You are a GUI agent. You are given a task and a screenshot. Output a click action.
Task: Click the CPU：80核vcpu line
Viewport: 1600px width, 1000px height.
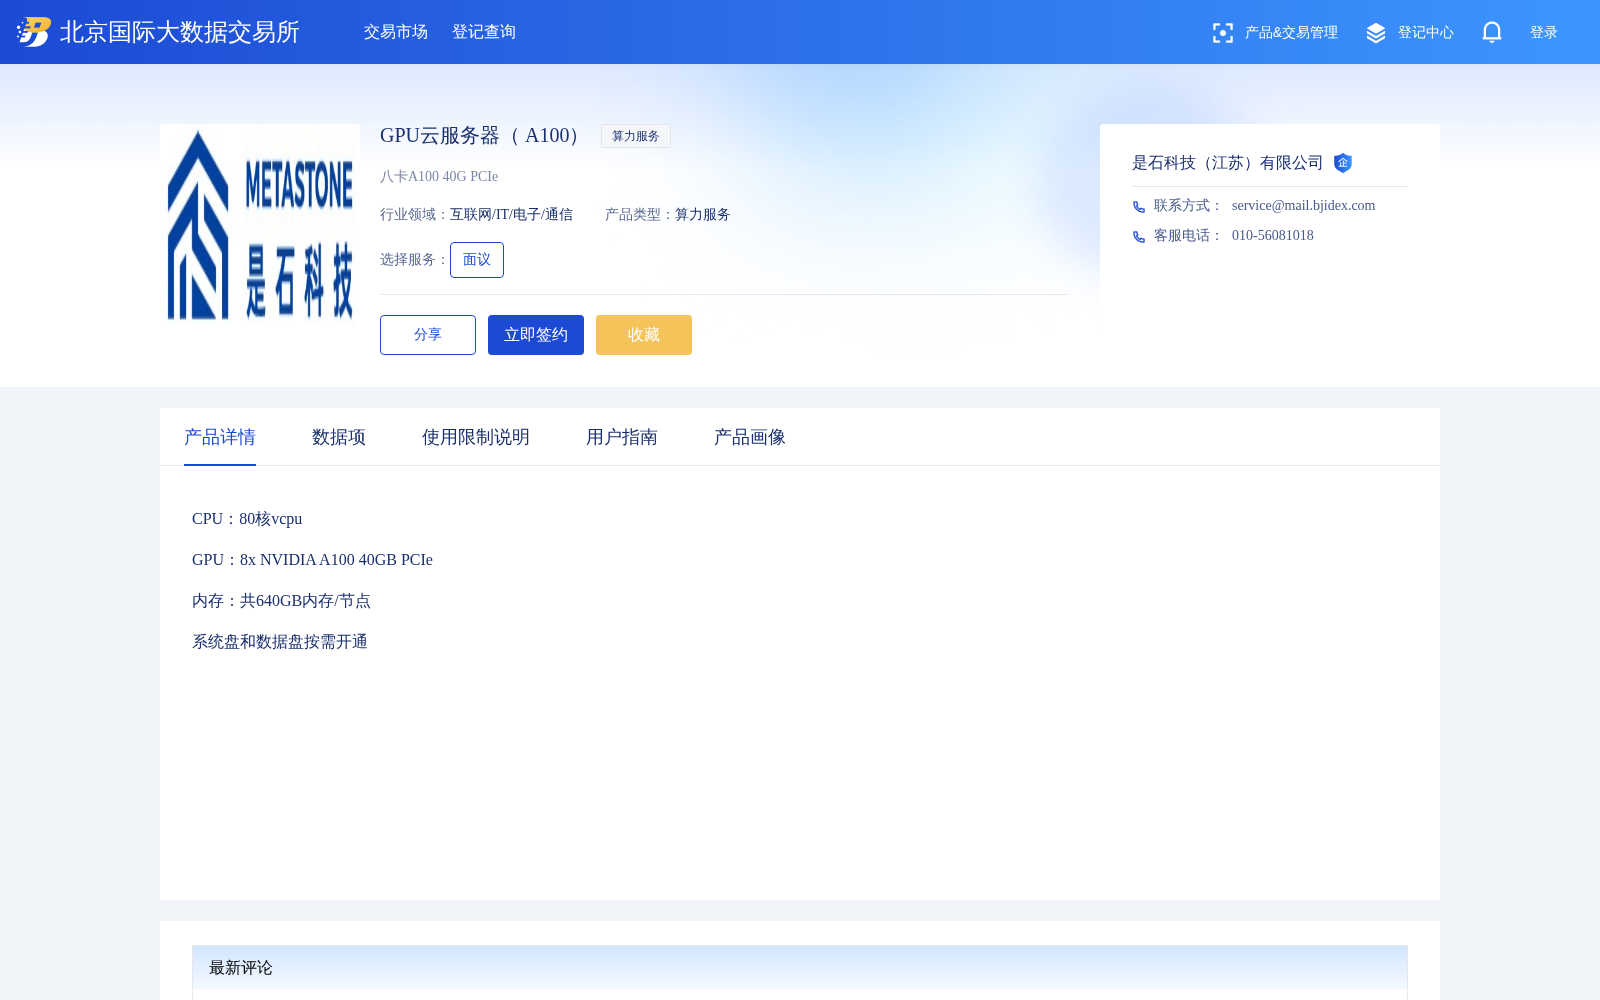pyautogui.click(x=247, y=519)
